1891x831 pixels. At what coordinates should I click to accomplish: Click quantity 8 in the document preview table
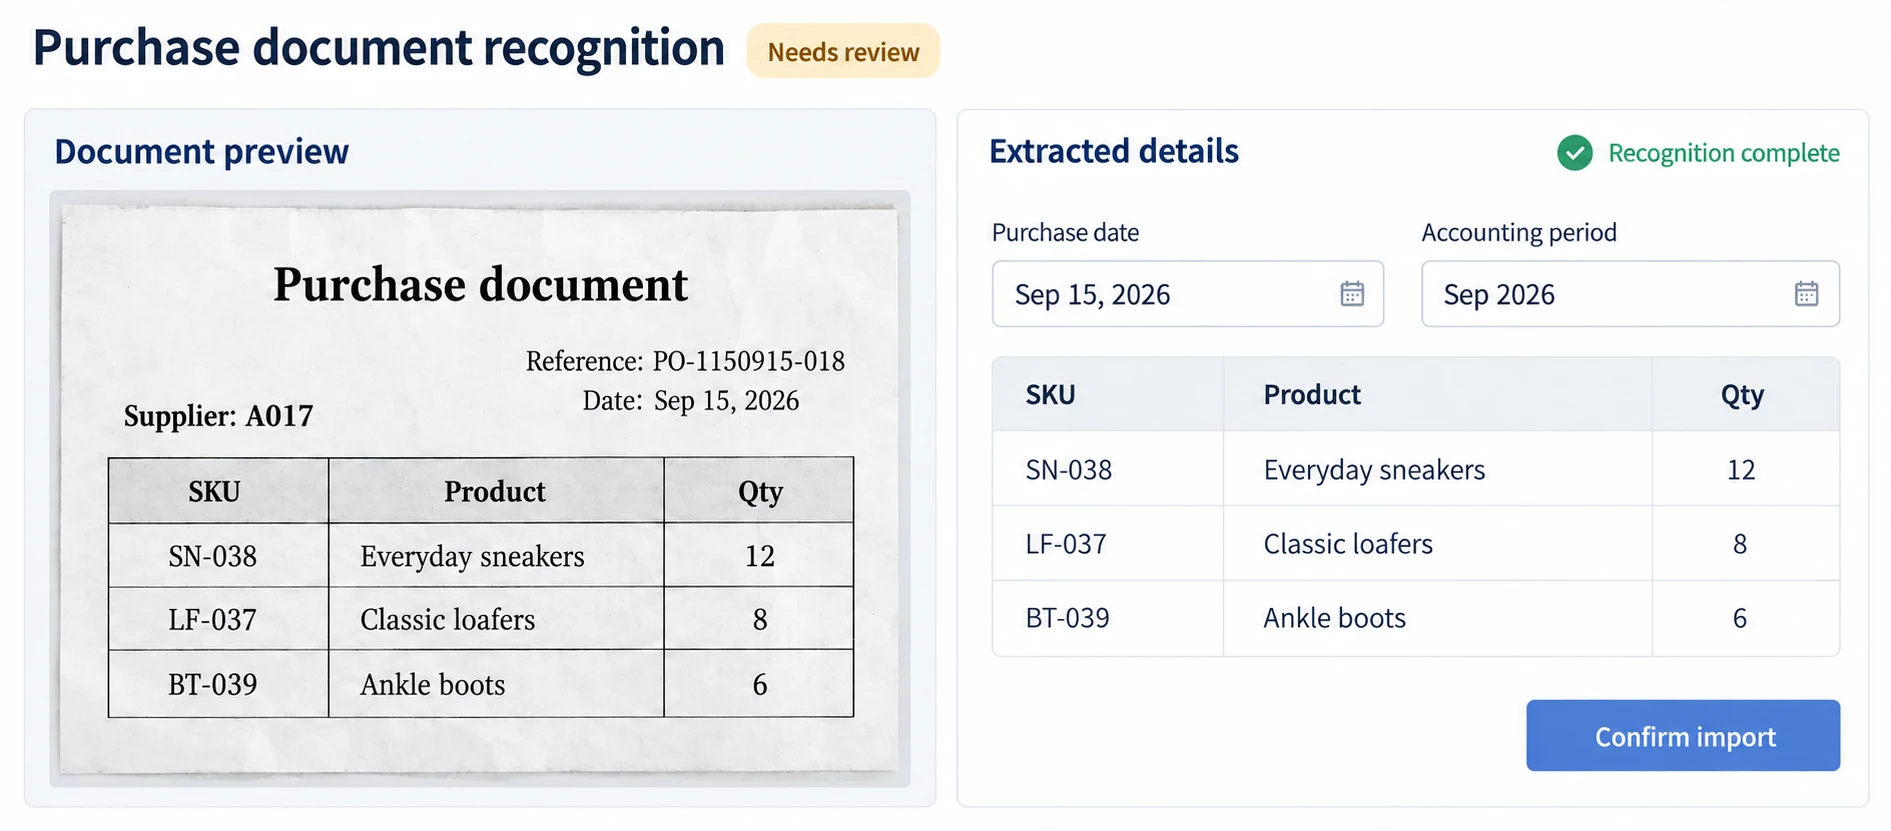760,620
